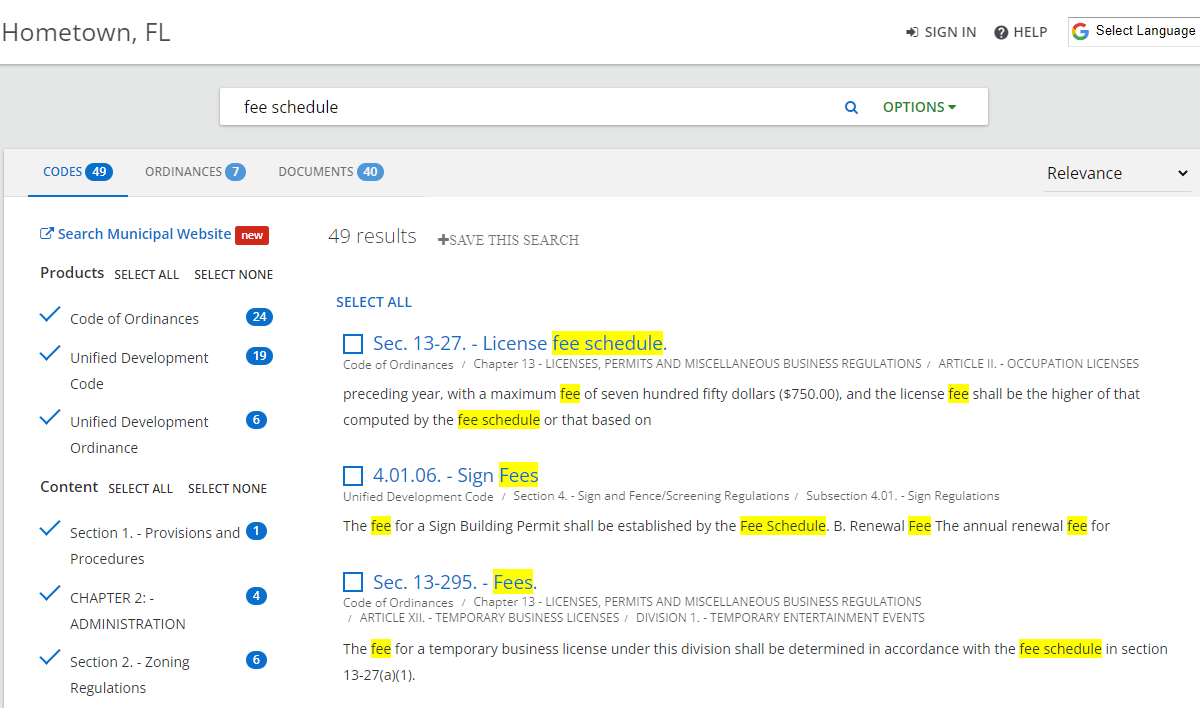Check the box for 4.01.06 Sign Fees
Viewport: 1200px width, 708px height.
pos(353,476)
